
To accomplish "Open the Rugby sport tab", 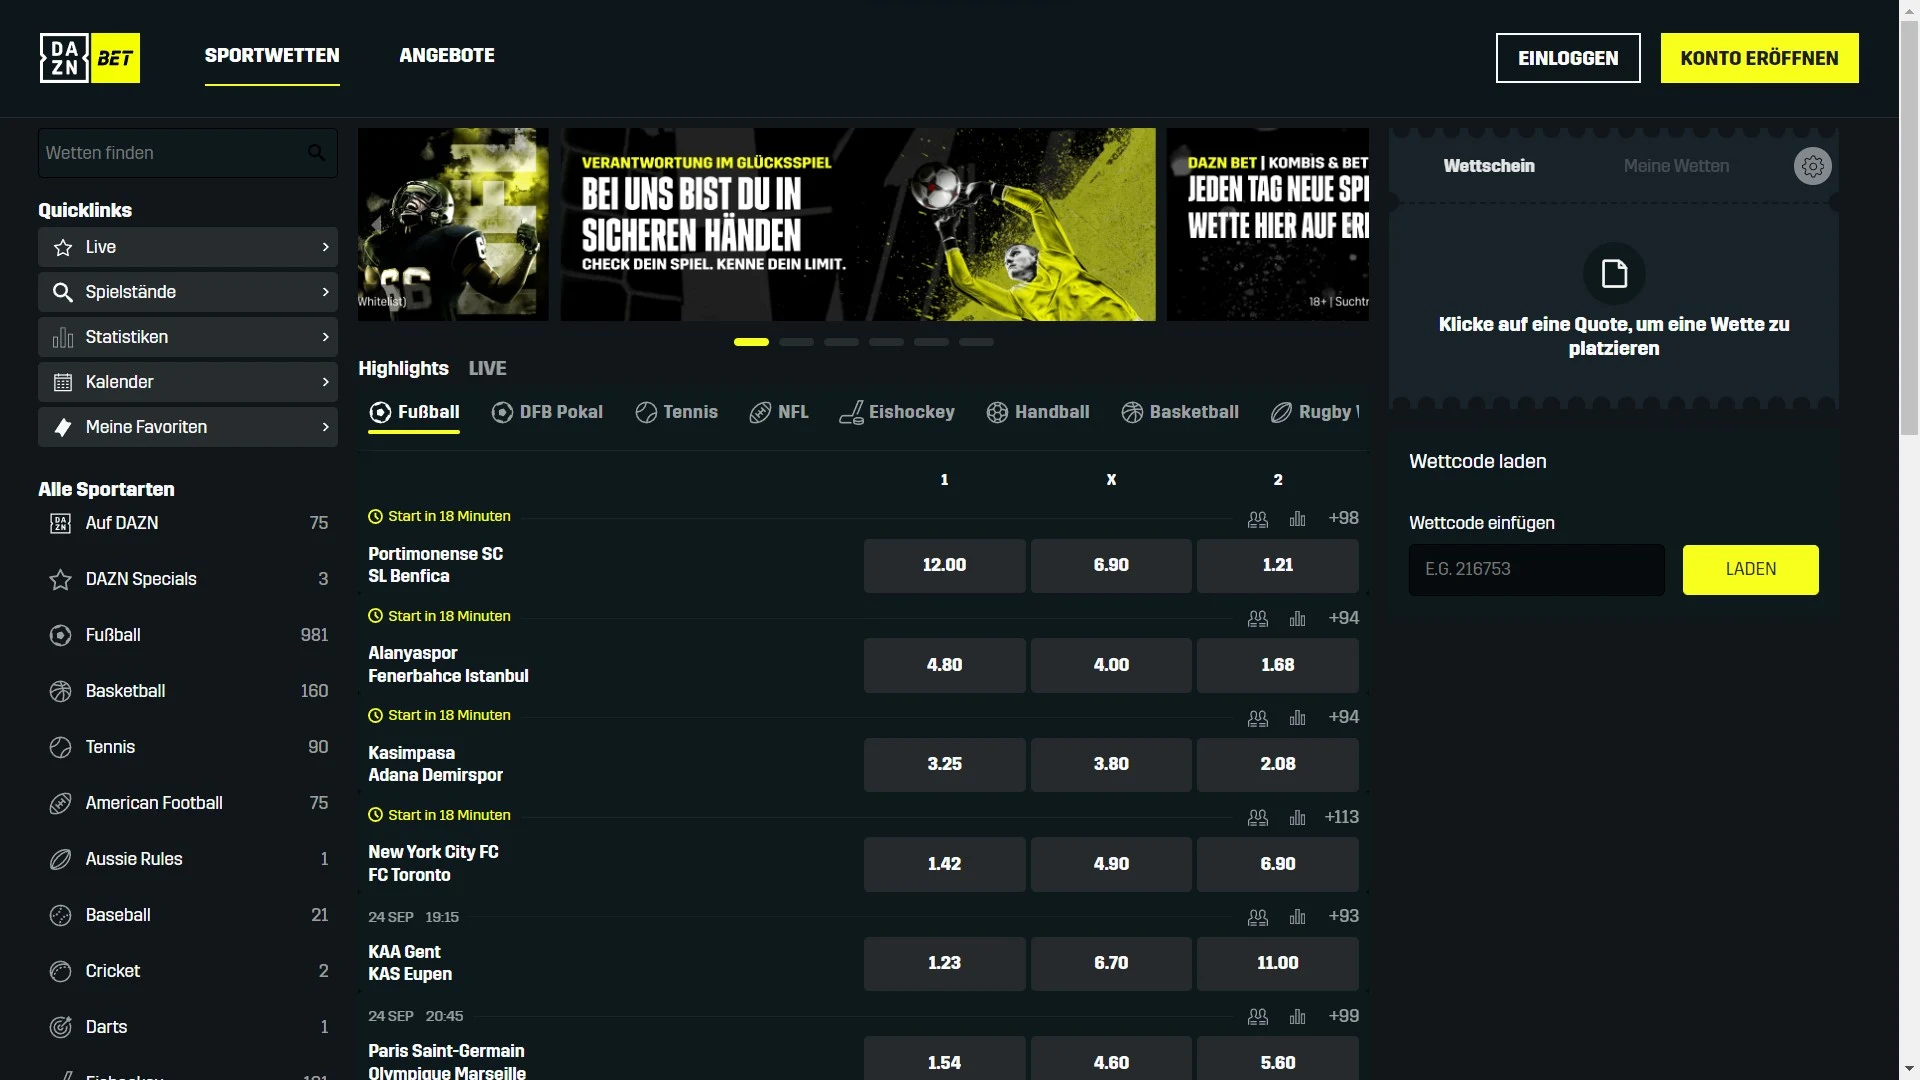I will [x=1314, y=412].
